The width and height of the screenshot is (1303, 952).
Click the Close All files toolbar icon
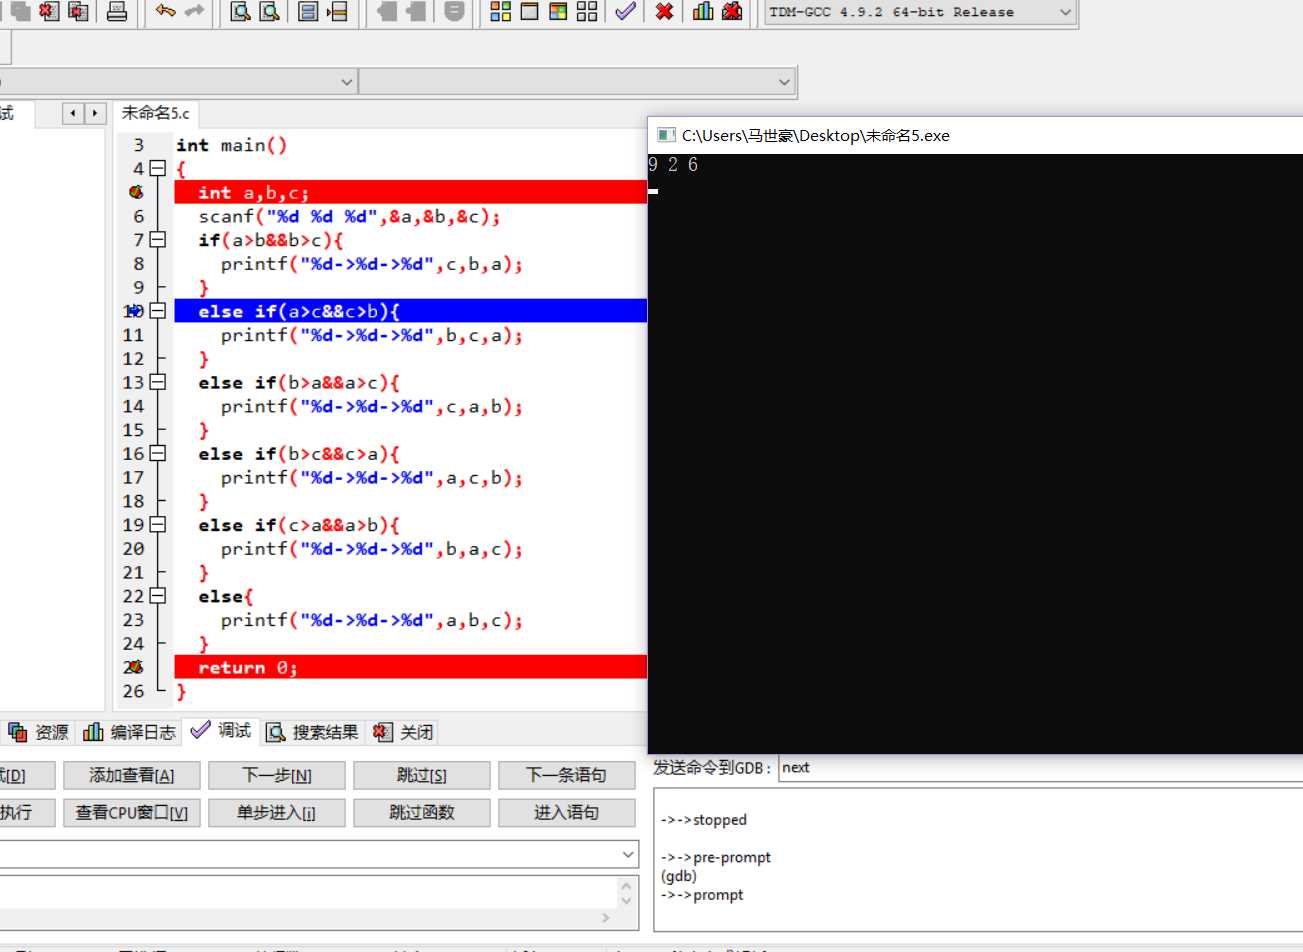click(x=79, y=11)
